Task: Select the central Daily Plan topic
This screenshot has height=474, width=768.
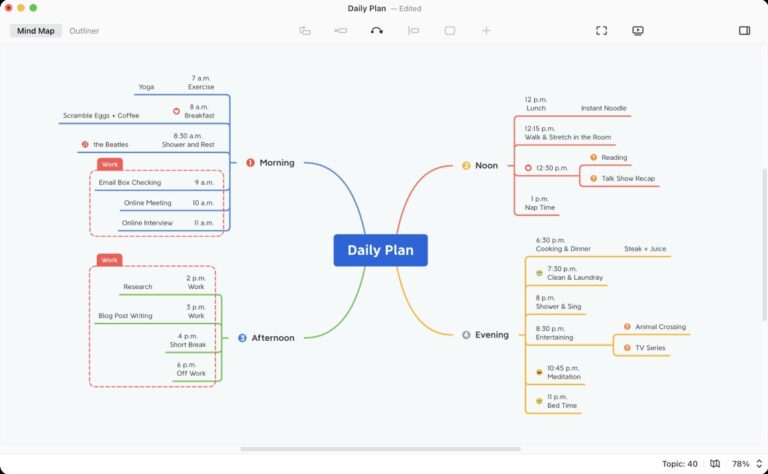Action: pos(380,250)
